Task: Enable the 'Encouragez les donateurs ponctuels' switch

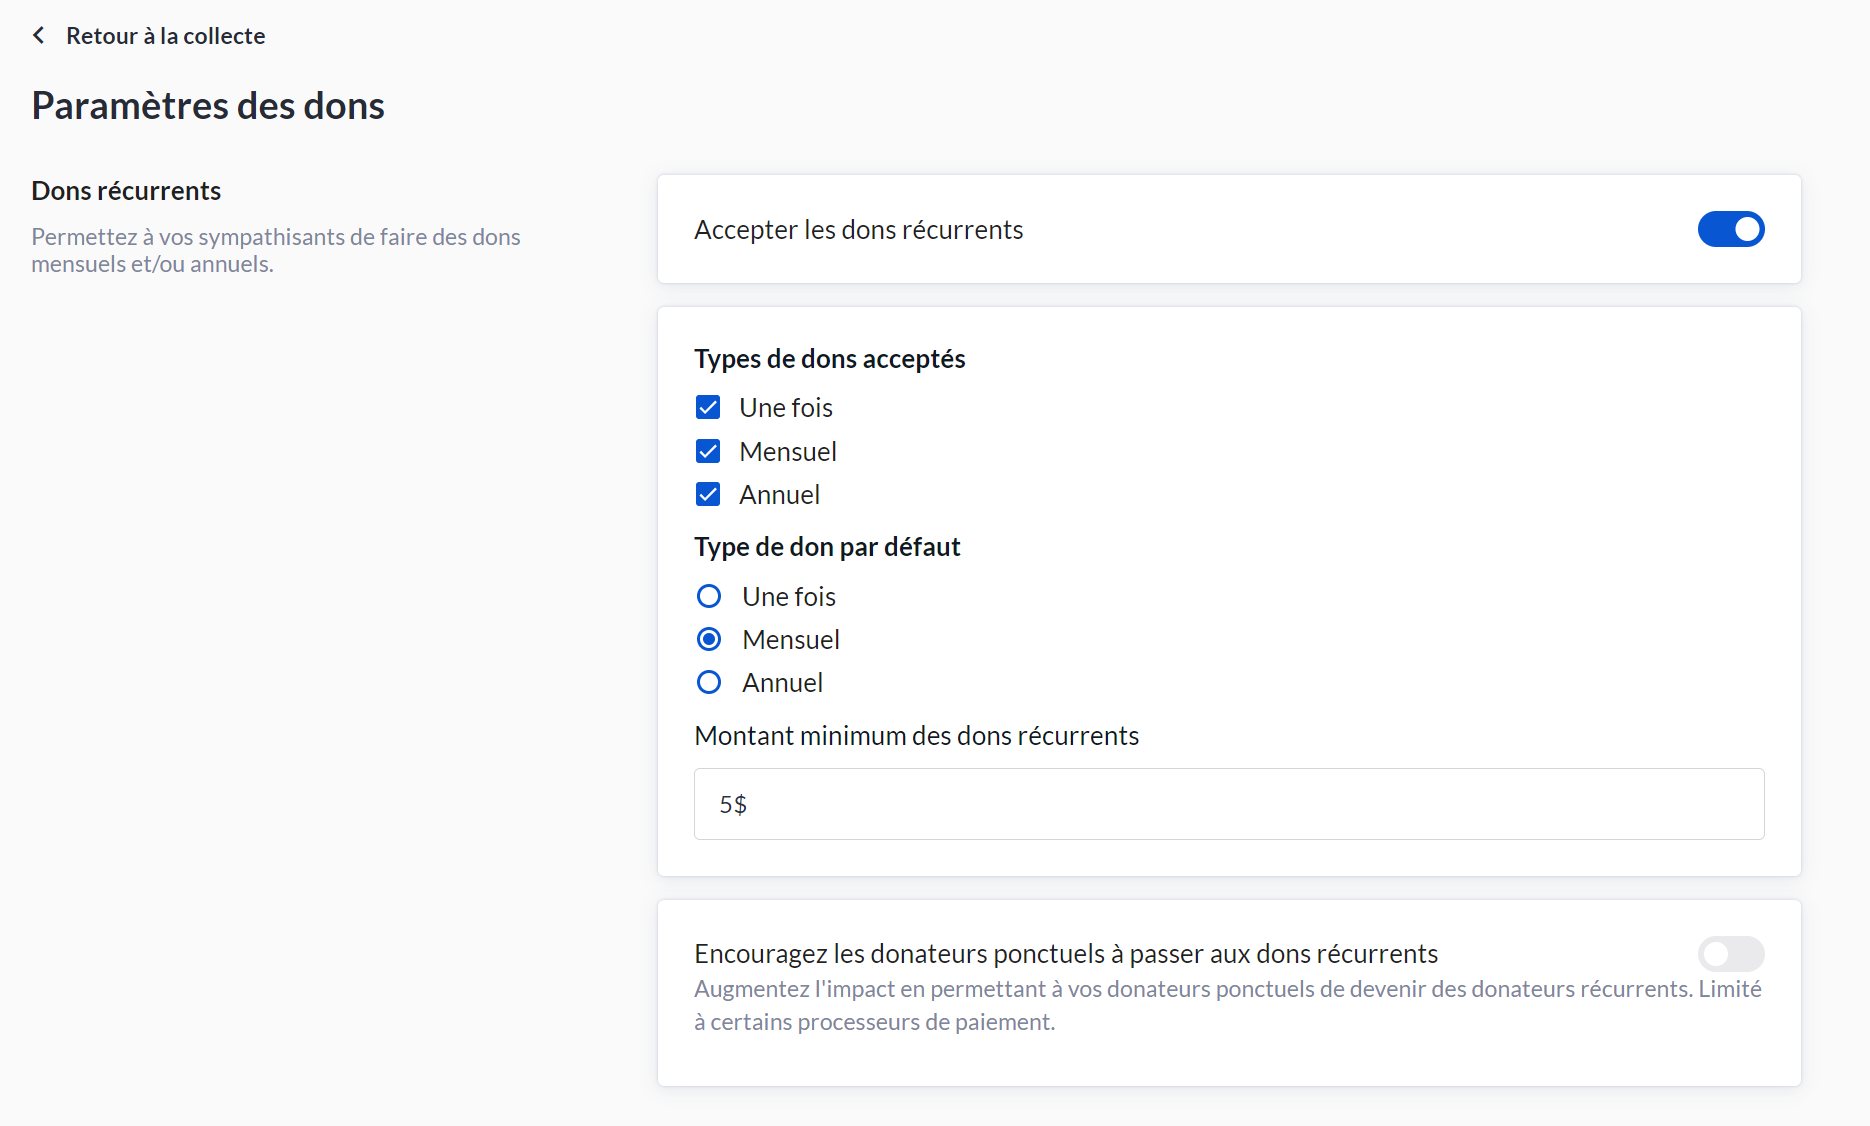Action: 1730,954
